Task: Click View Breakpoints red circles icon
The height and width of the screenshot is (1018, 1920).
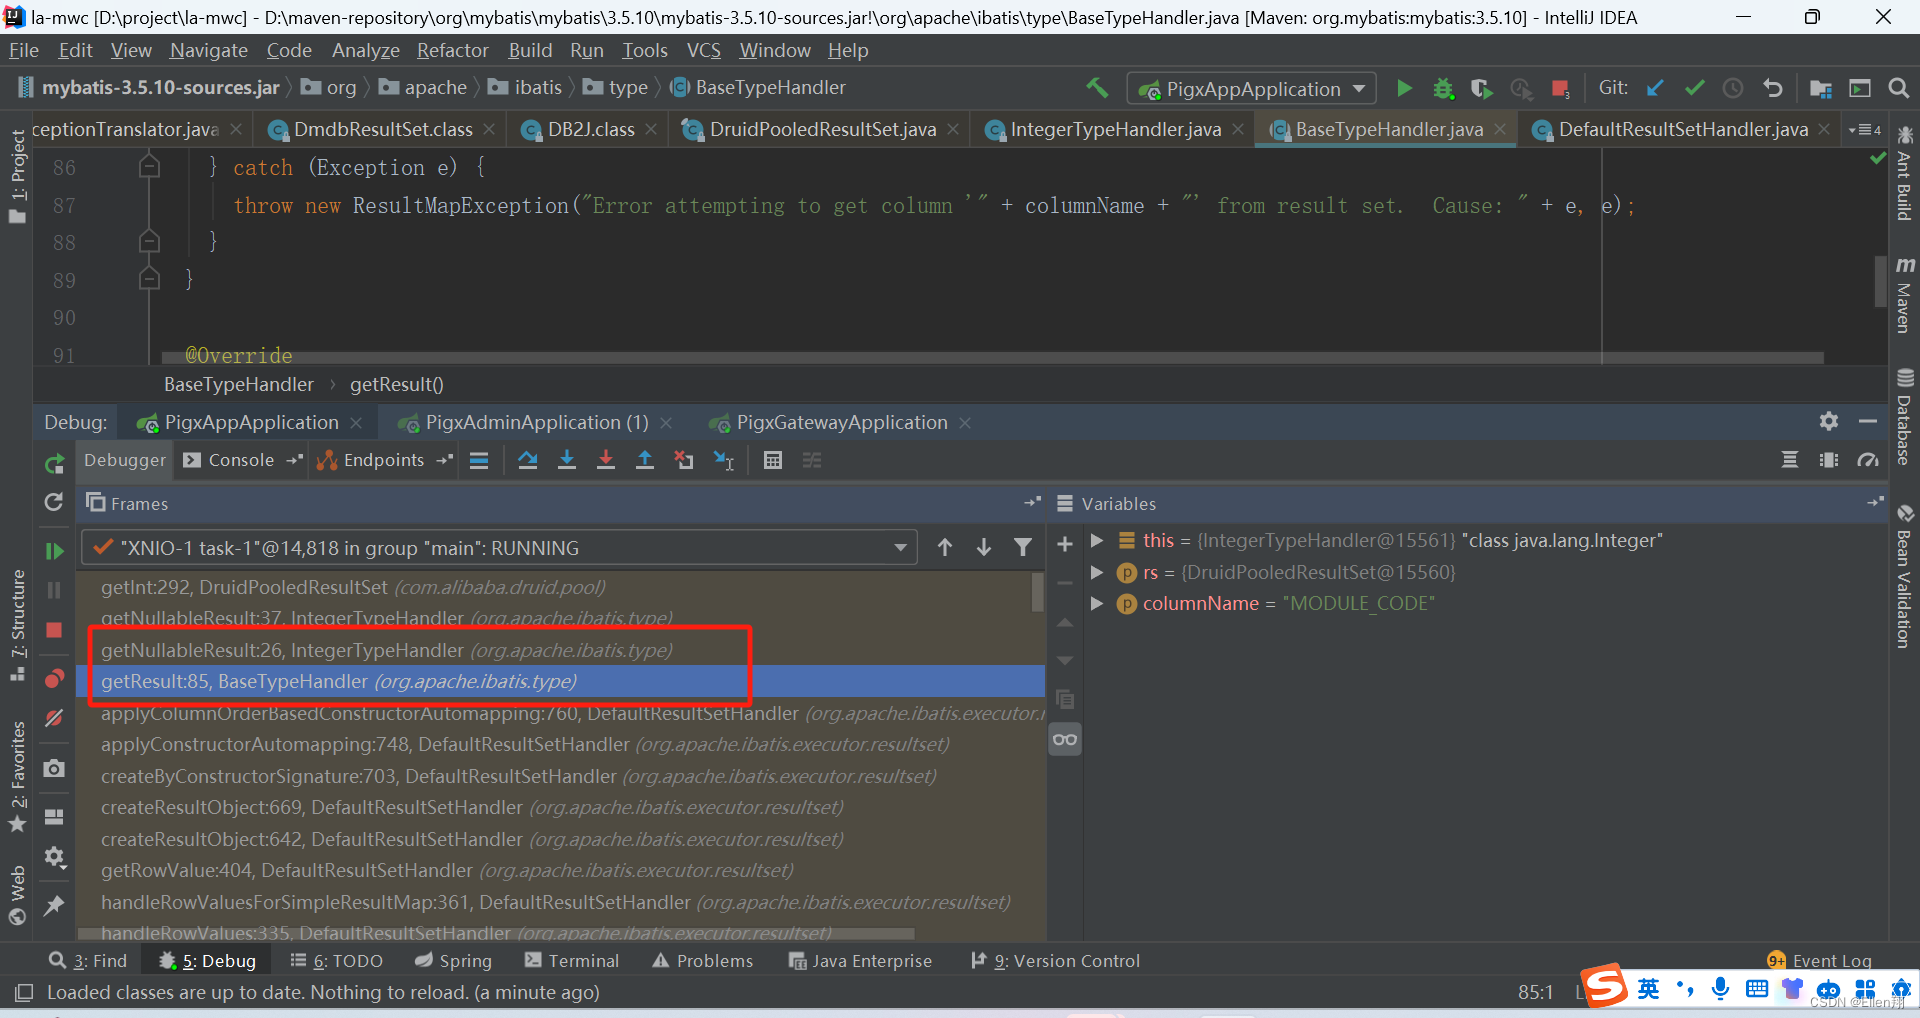Action: pyautogui.click(x=54, y=679)
